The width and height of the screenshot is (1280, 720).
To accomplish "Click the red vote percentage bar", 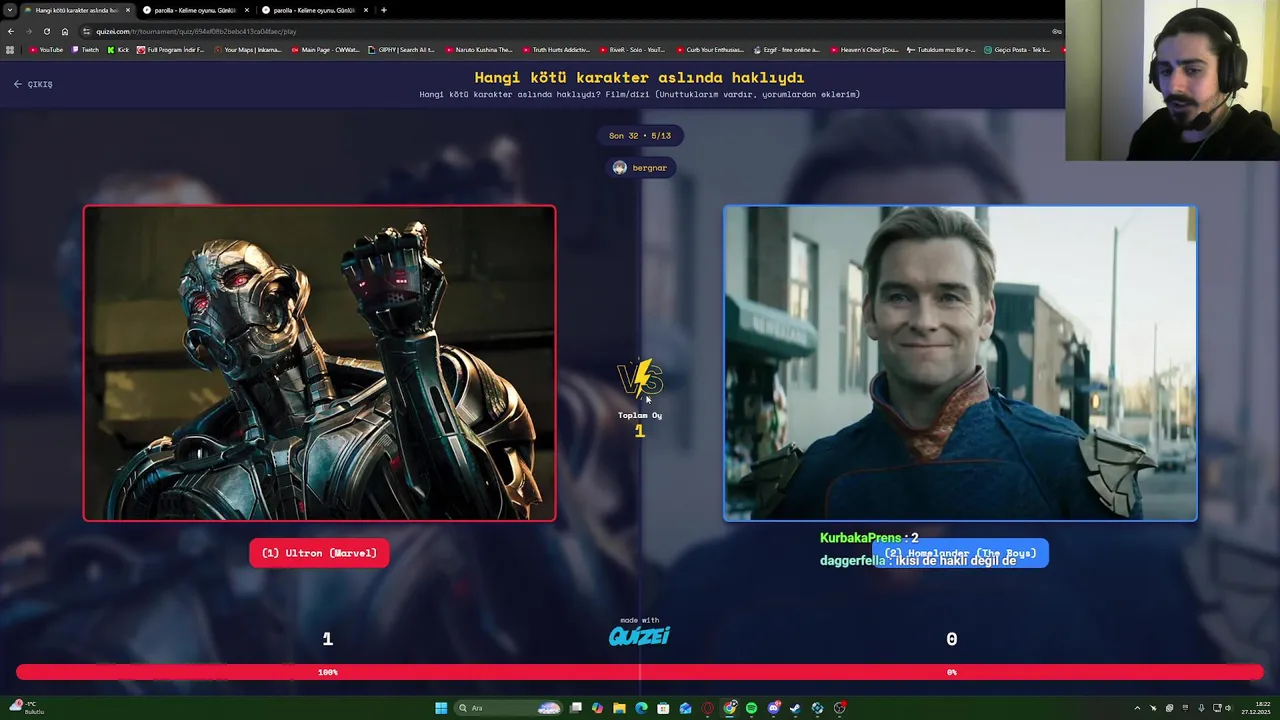I will [x=640, y=672].
